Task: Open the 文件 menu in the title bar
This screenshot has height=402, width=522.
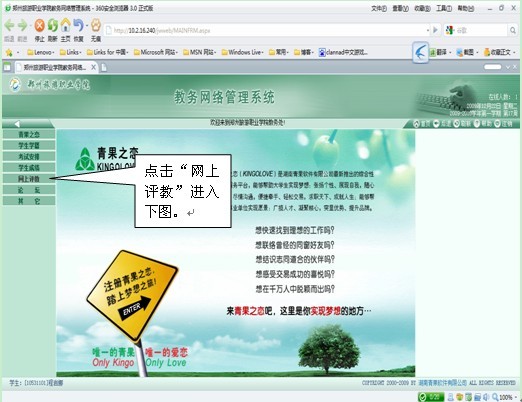Action: coord(379,8)
